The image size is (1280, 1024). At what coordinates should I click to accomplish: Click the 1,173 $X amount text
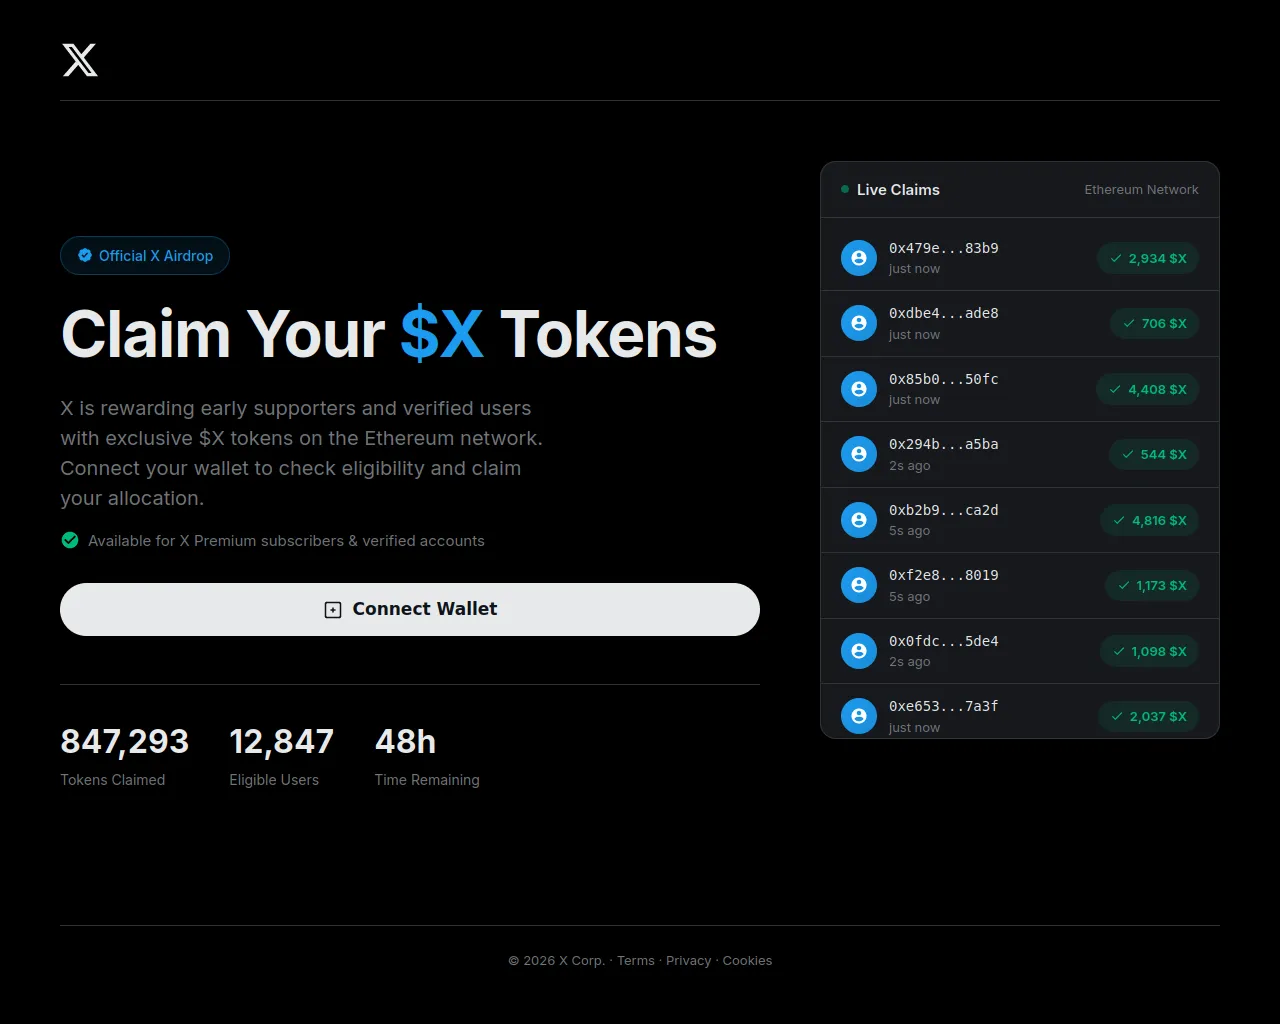coord(1161,585)
